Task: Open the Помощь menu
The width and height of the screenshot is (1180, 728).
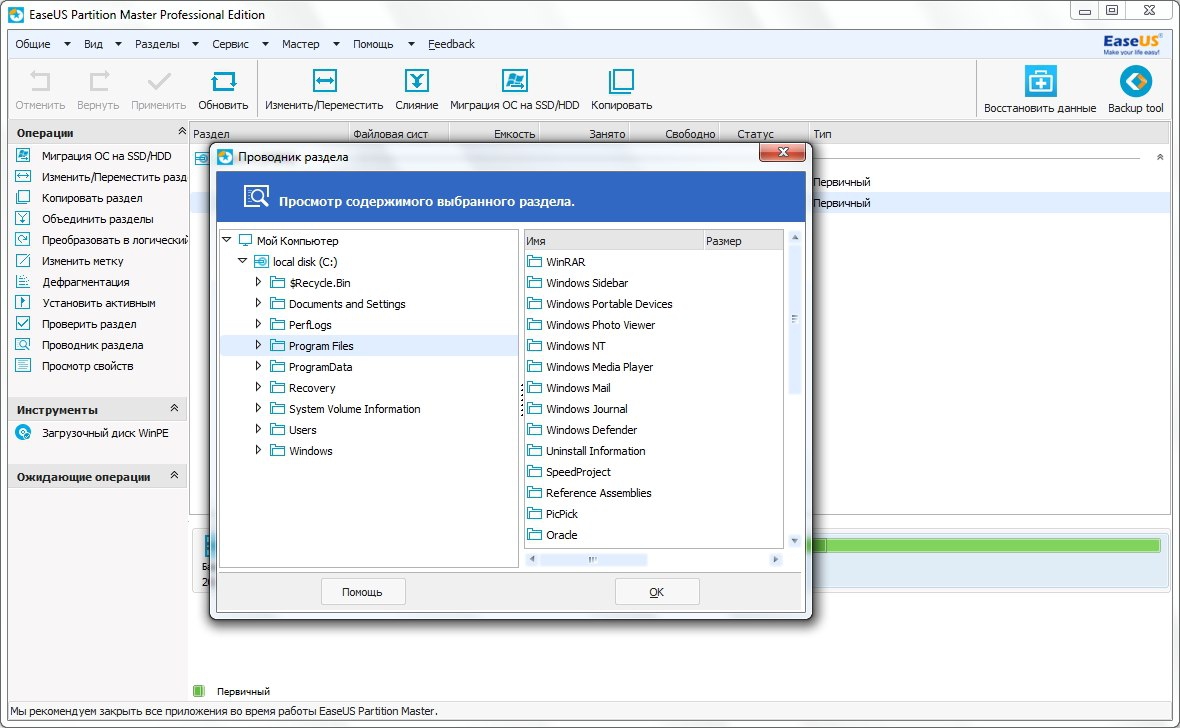Action: tap(384, 44)
